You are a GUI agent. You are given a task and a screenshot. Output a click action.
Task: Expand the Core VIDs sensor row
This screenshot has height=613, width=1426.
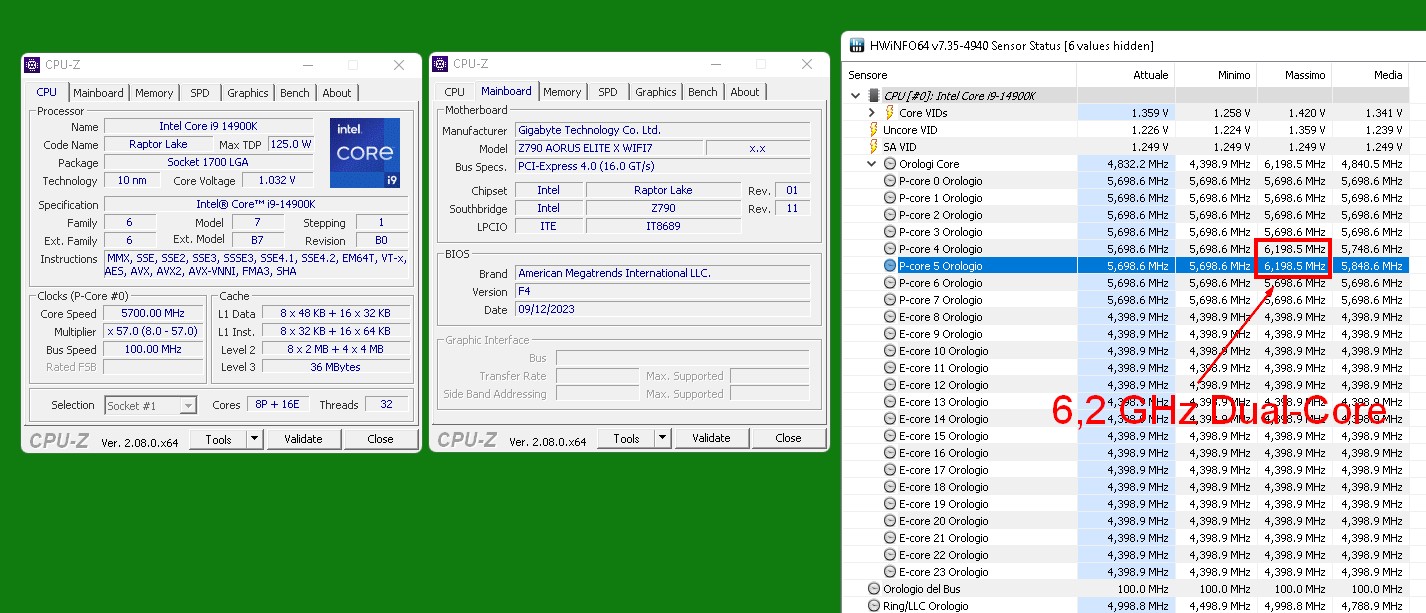(872, 113)
